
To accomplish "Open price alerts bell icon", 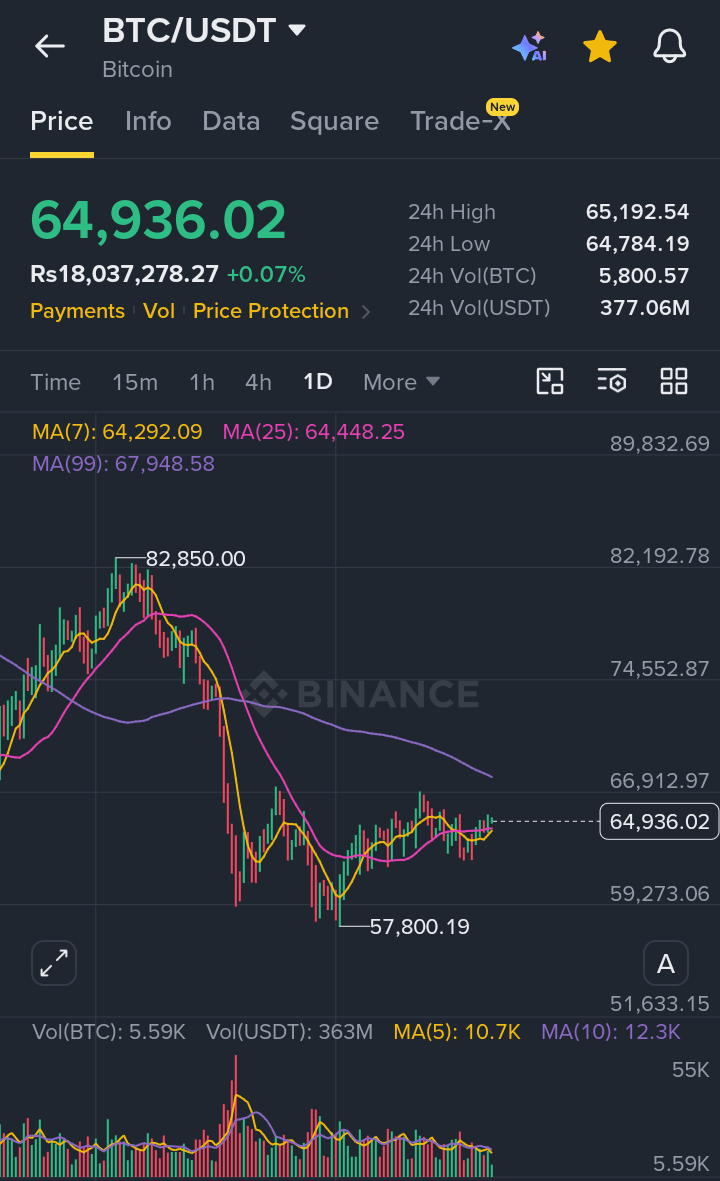I will [x=669, y=46].
